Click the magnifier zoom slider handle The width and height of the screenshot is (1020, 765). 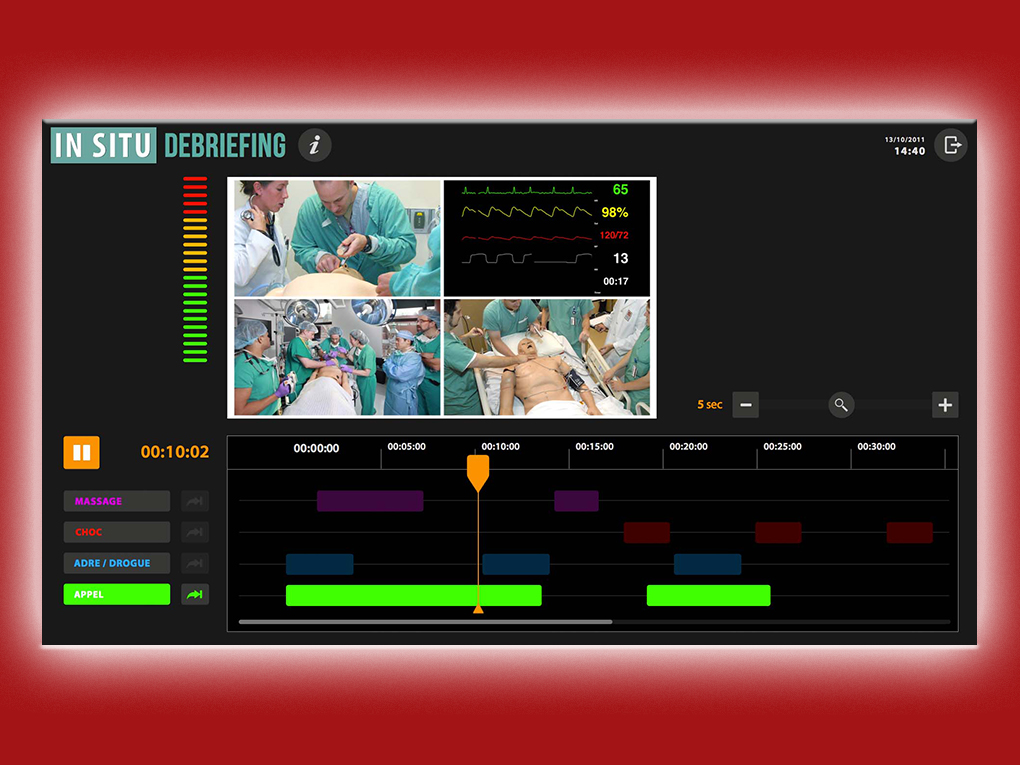841,405
